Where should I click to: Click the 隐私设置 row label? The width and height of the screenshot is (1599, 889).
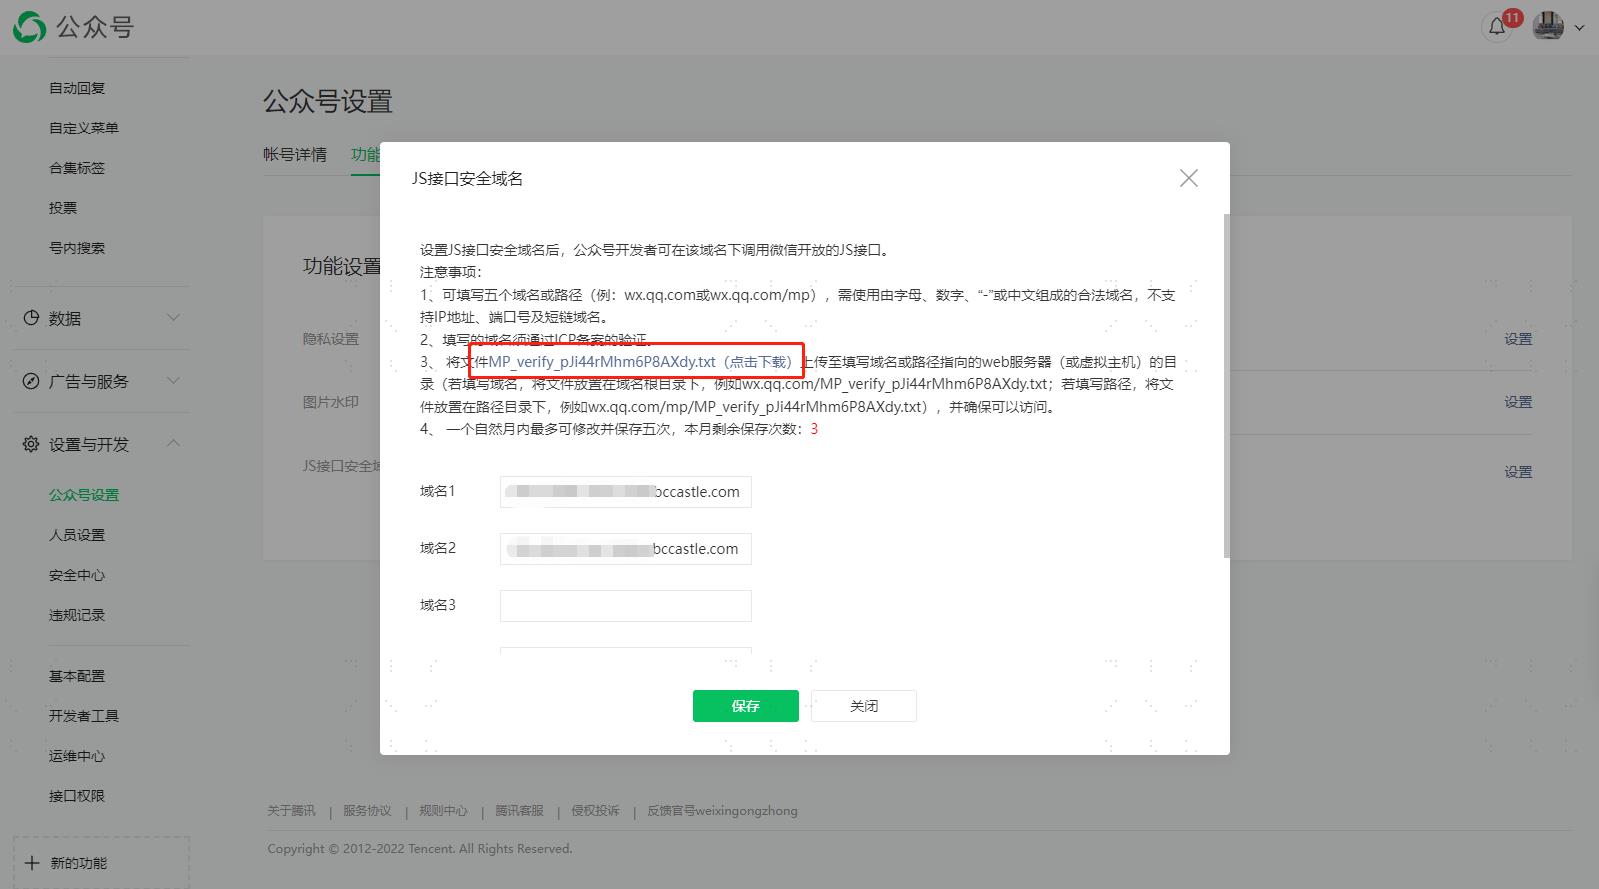click(x=331, y=339)
